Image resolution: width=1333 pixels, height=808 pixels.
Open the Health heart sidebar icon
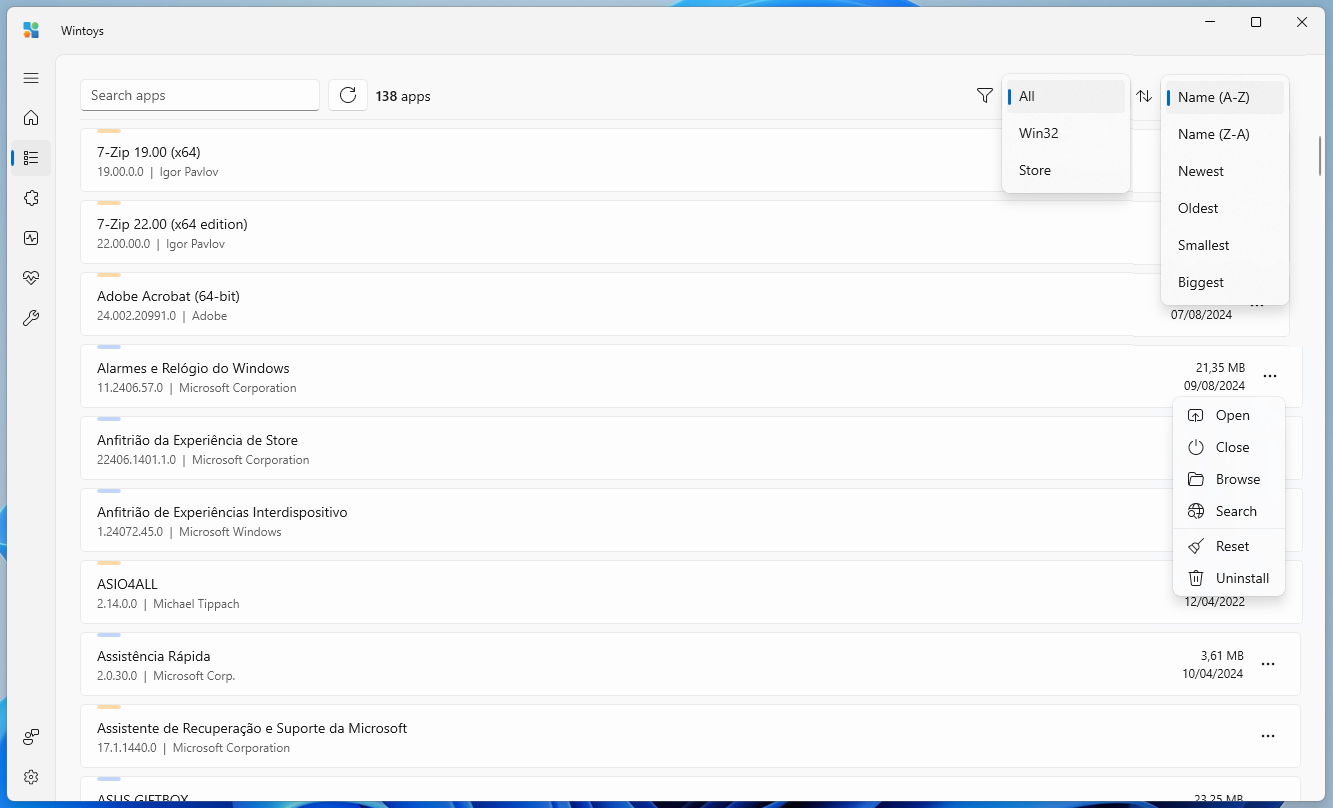pyautogui.click(x=31, y=278)
